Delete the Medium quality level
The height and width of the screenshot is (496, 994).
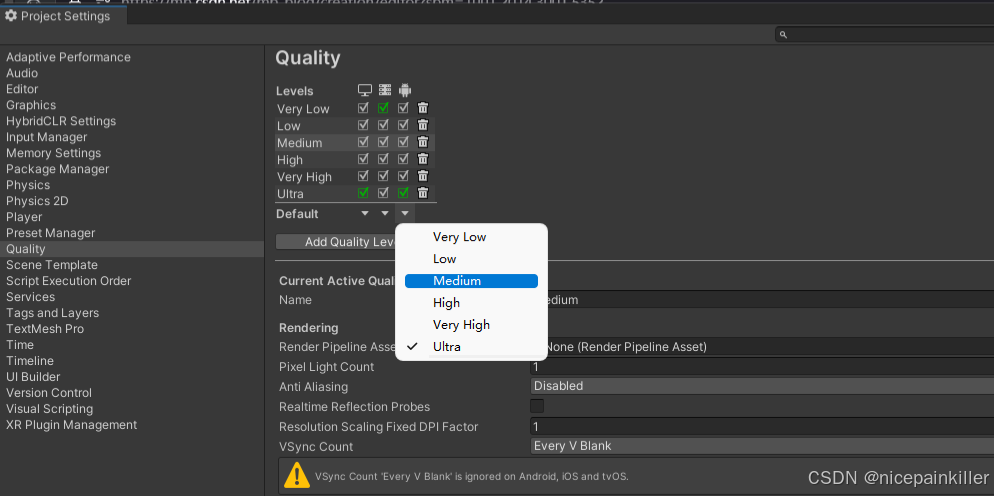click(423, 142)
